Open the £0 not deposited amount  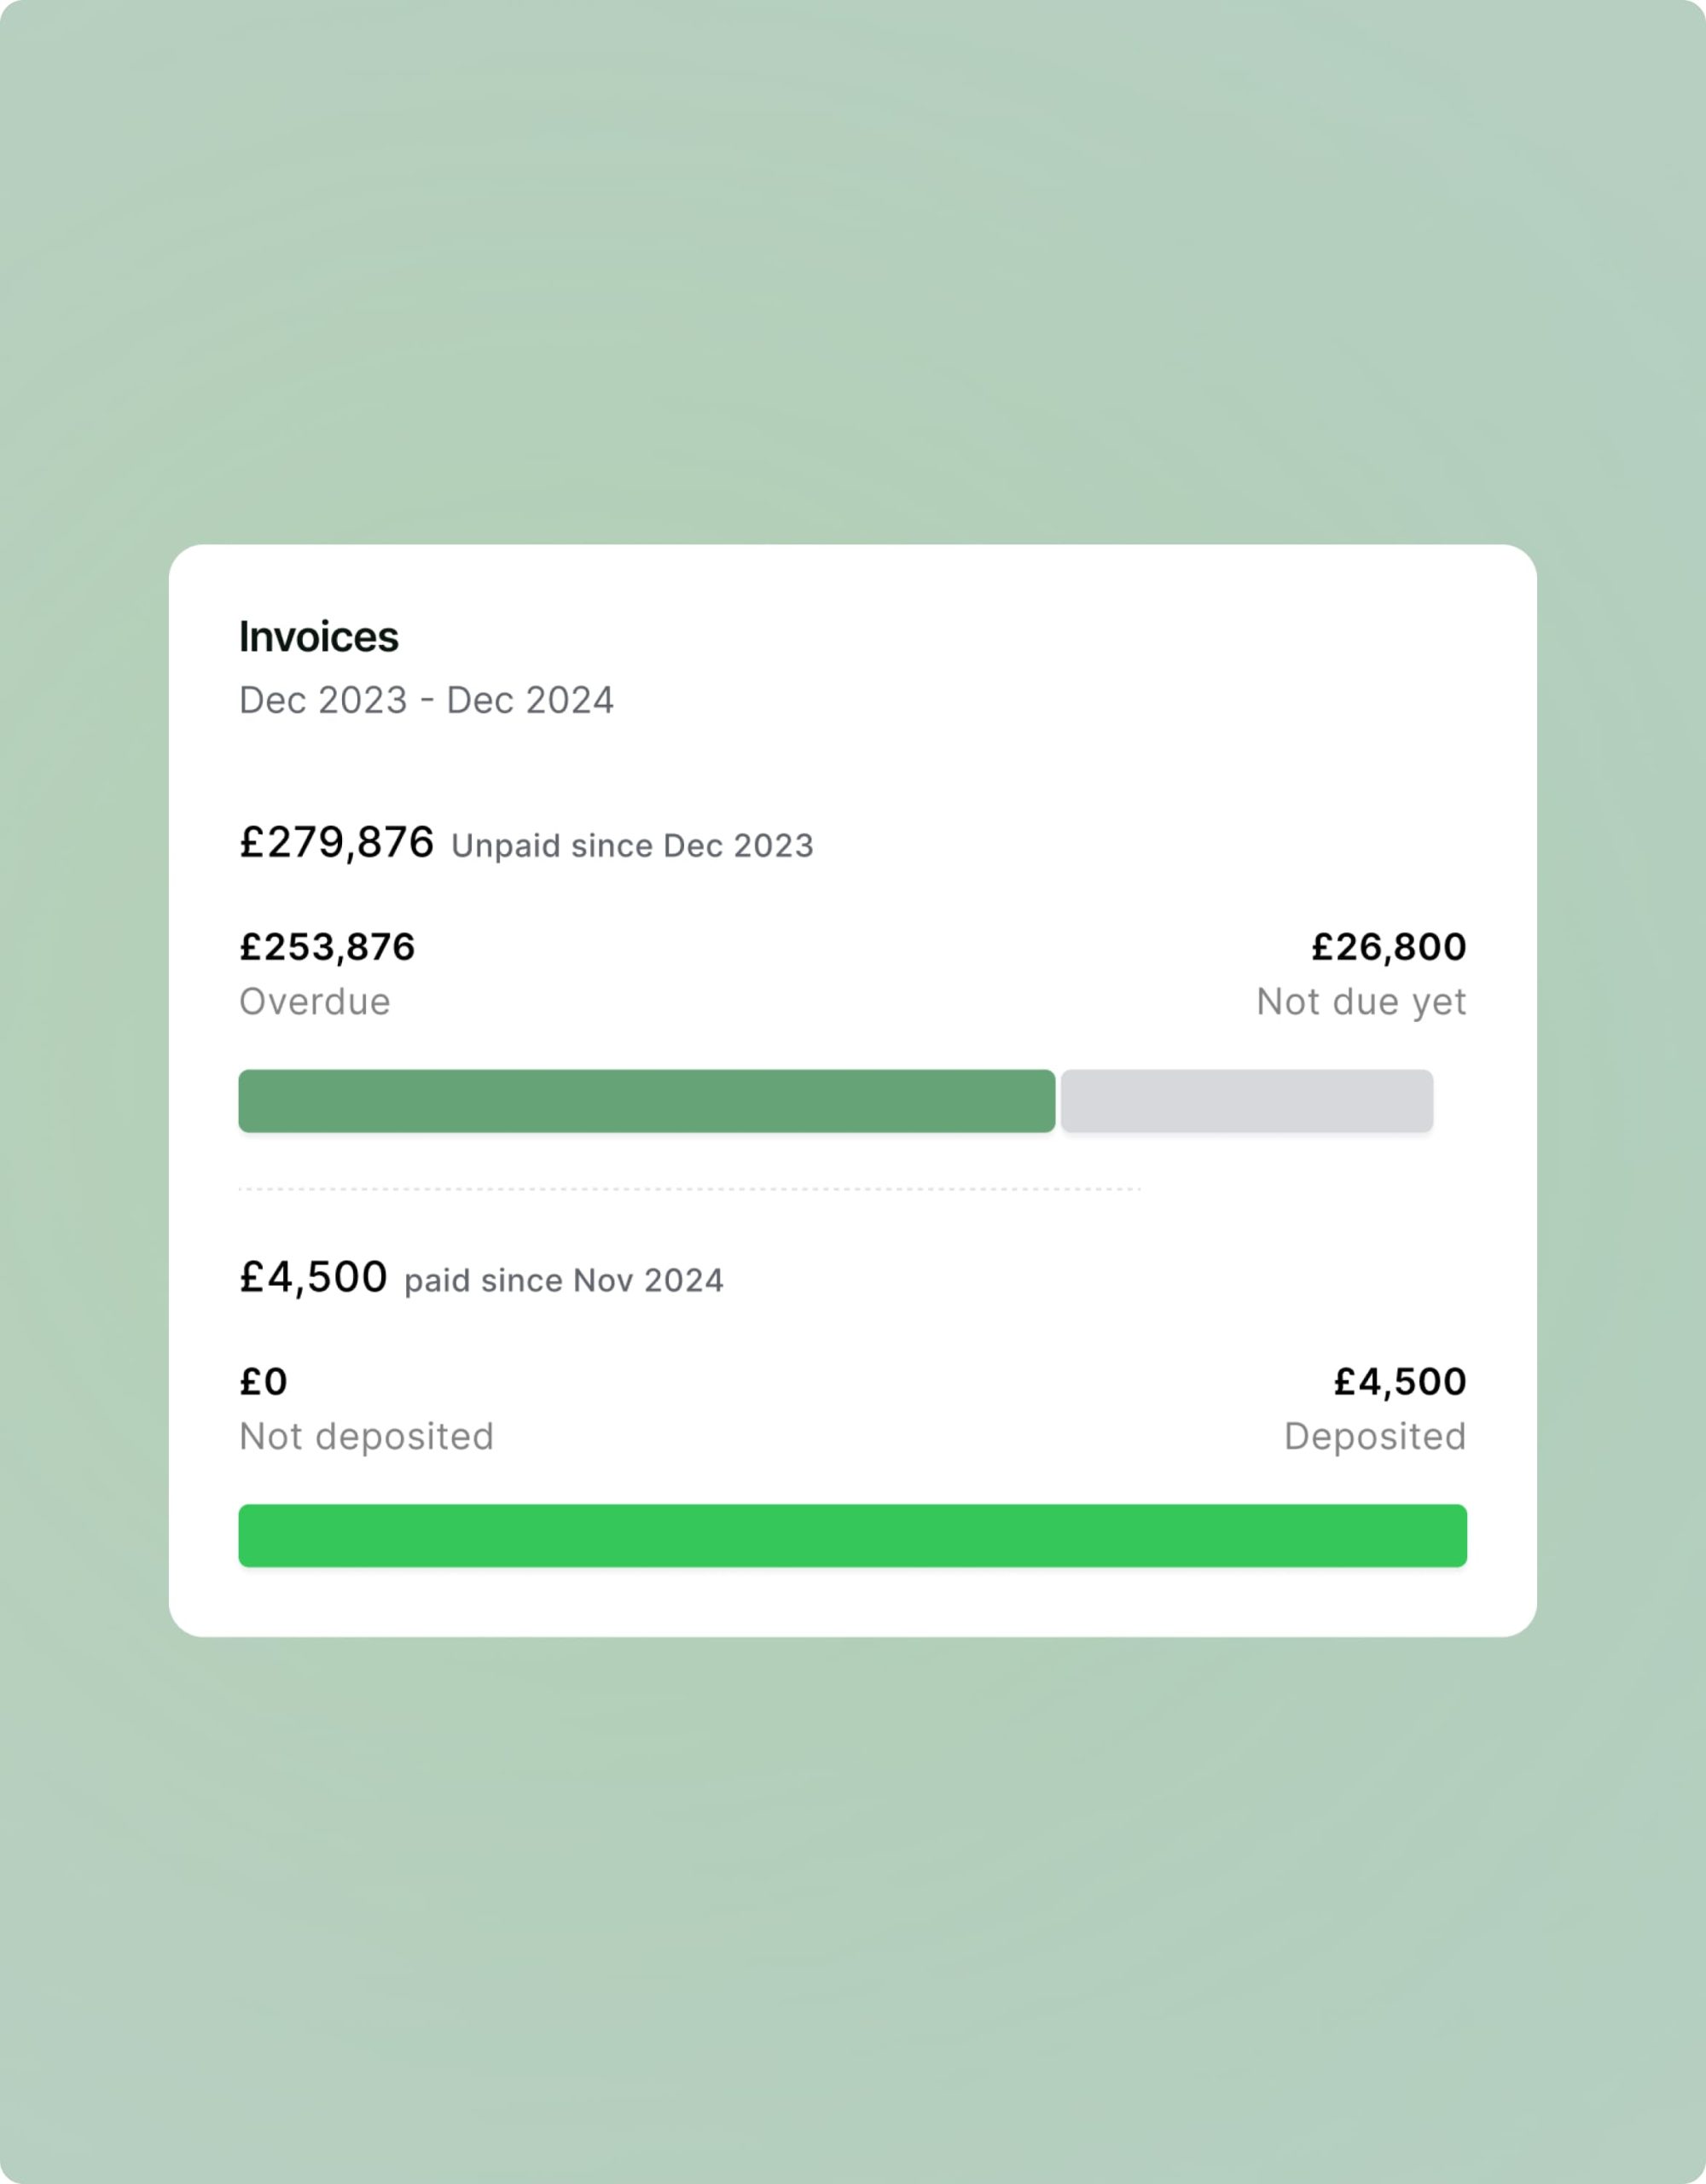click(x=263, y=1382)
